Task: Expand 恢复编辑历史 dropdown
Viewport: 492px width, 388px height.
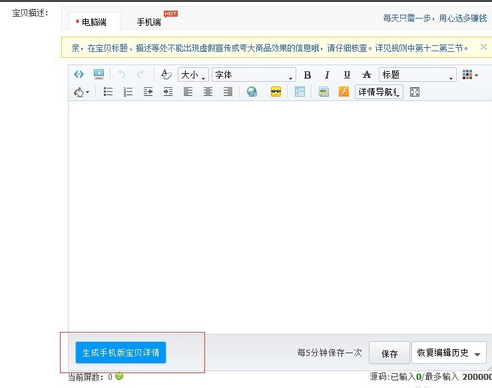Action: (x=449, y=353)
